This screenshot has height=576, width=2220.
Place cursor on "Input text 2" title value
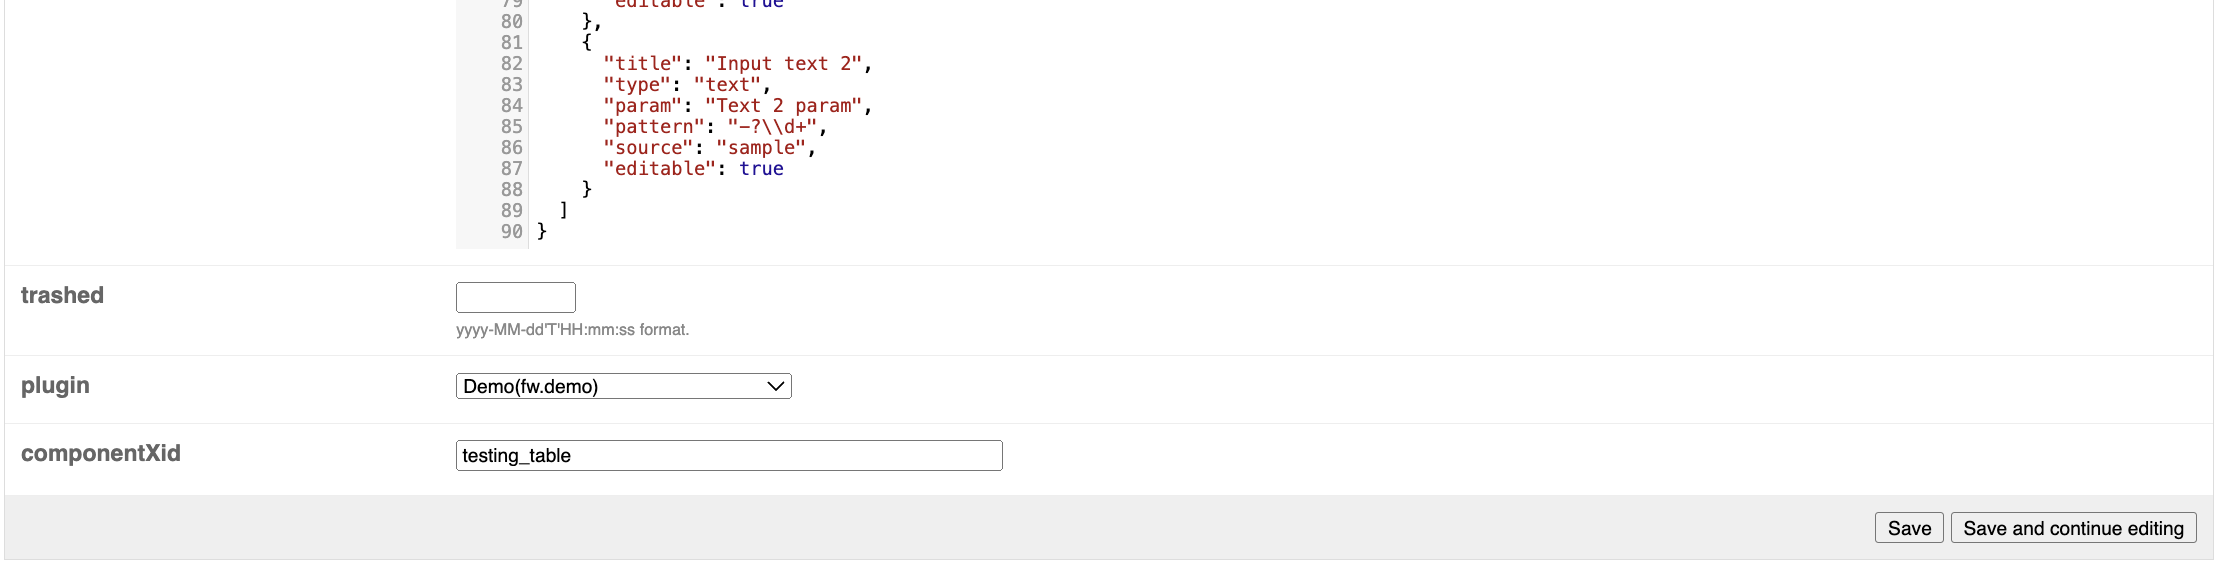783,63
